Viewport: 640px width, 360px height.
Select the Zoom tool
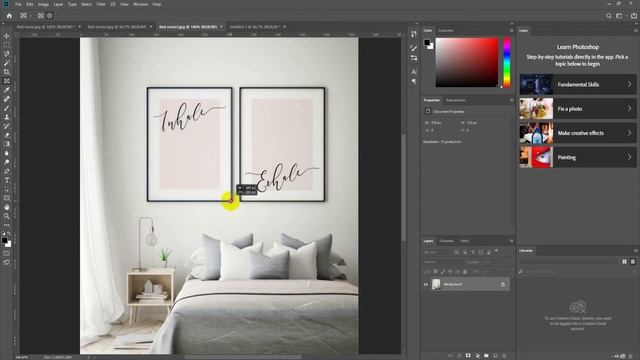click(x=7, y=216)
